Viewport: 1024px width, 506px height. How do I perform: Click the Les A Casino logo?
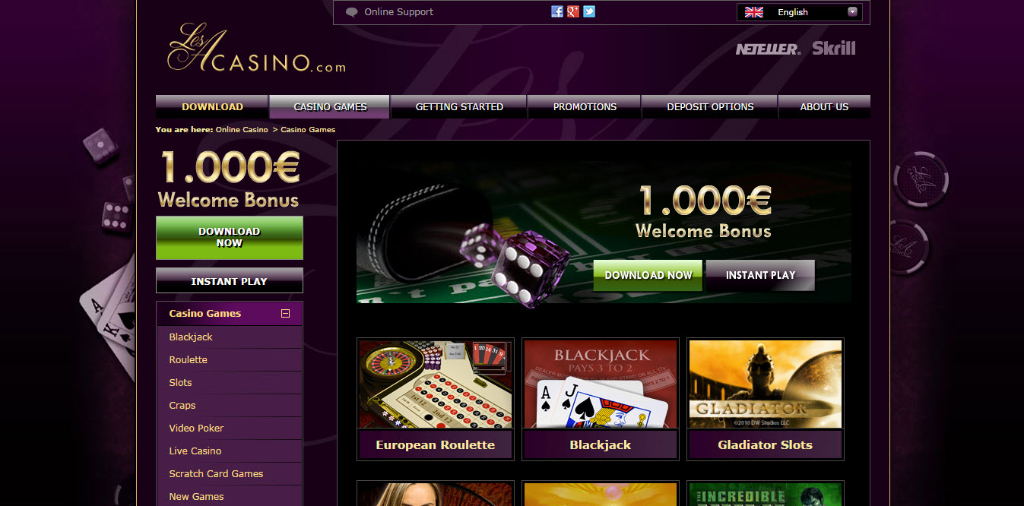(256, 48)
